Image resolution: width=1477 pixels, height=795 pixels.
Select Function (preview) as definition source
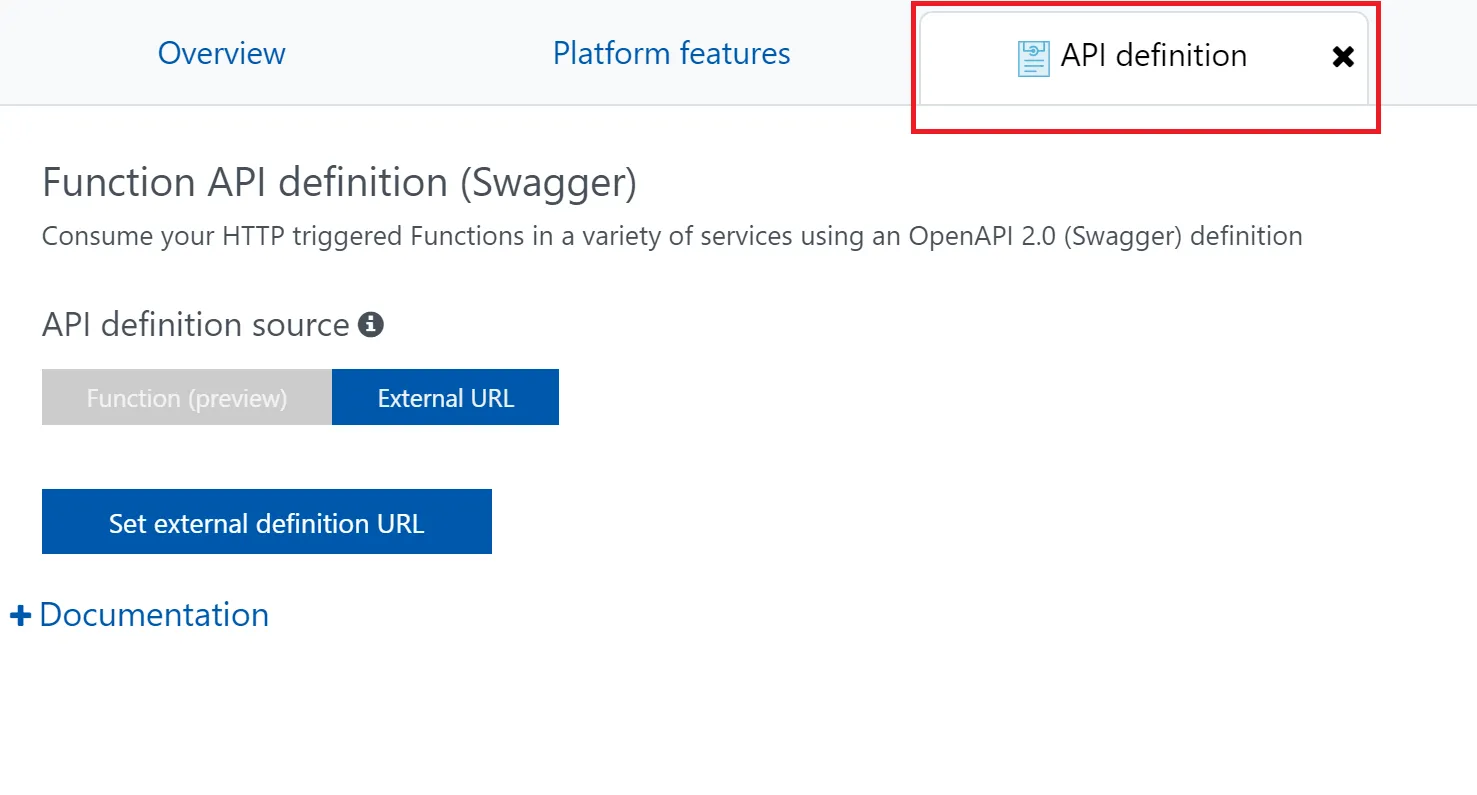[187, 398]
